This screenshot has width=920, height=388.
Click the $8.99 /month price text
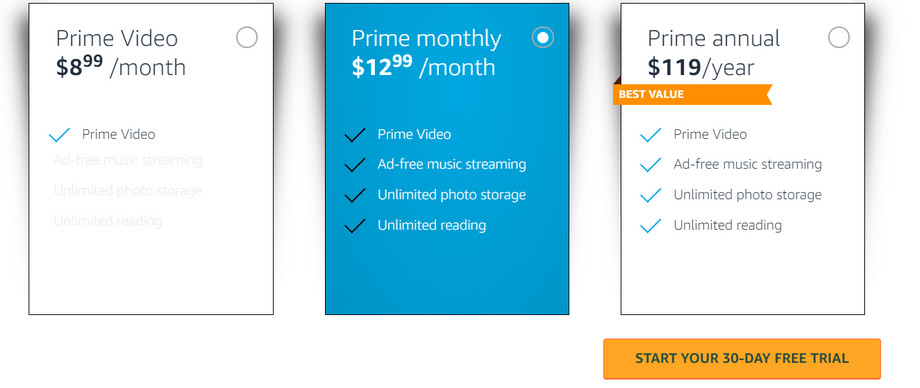[121, 66]
